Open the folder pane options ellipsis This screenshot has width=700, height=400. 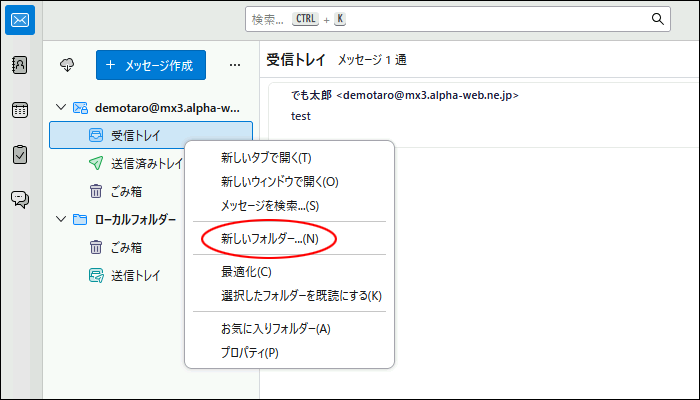pos(235,65)
